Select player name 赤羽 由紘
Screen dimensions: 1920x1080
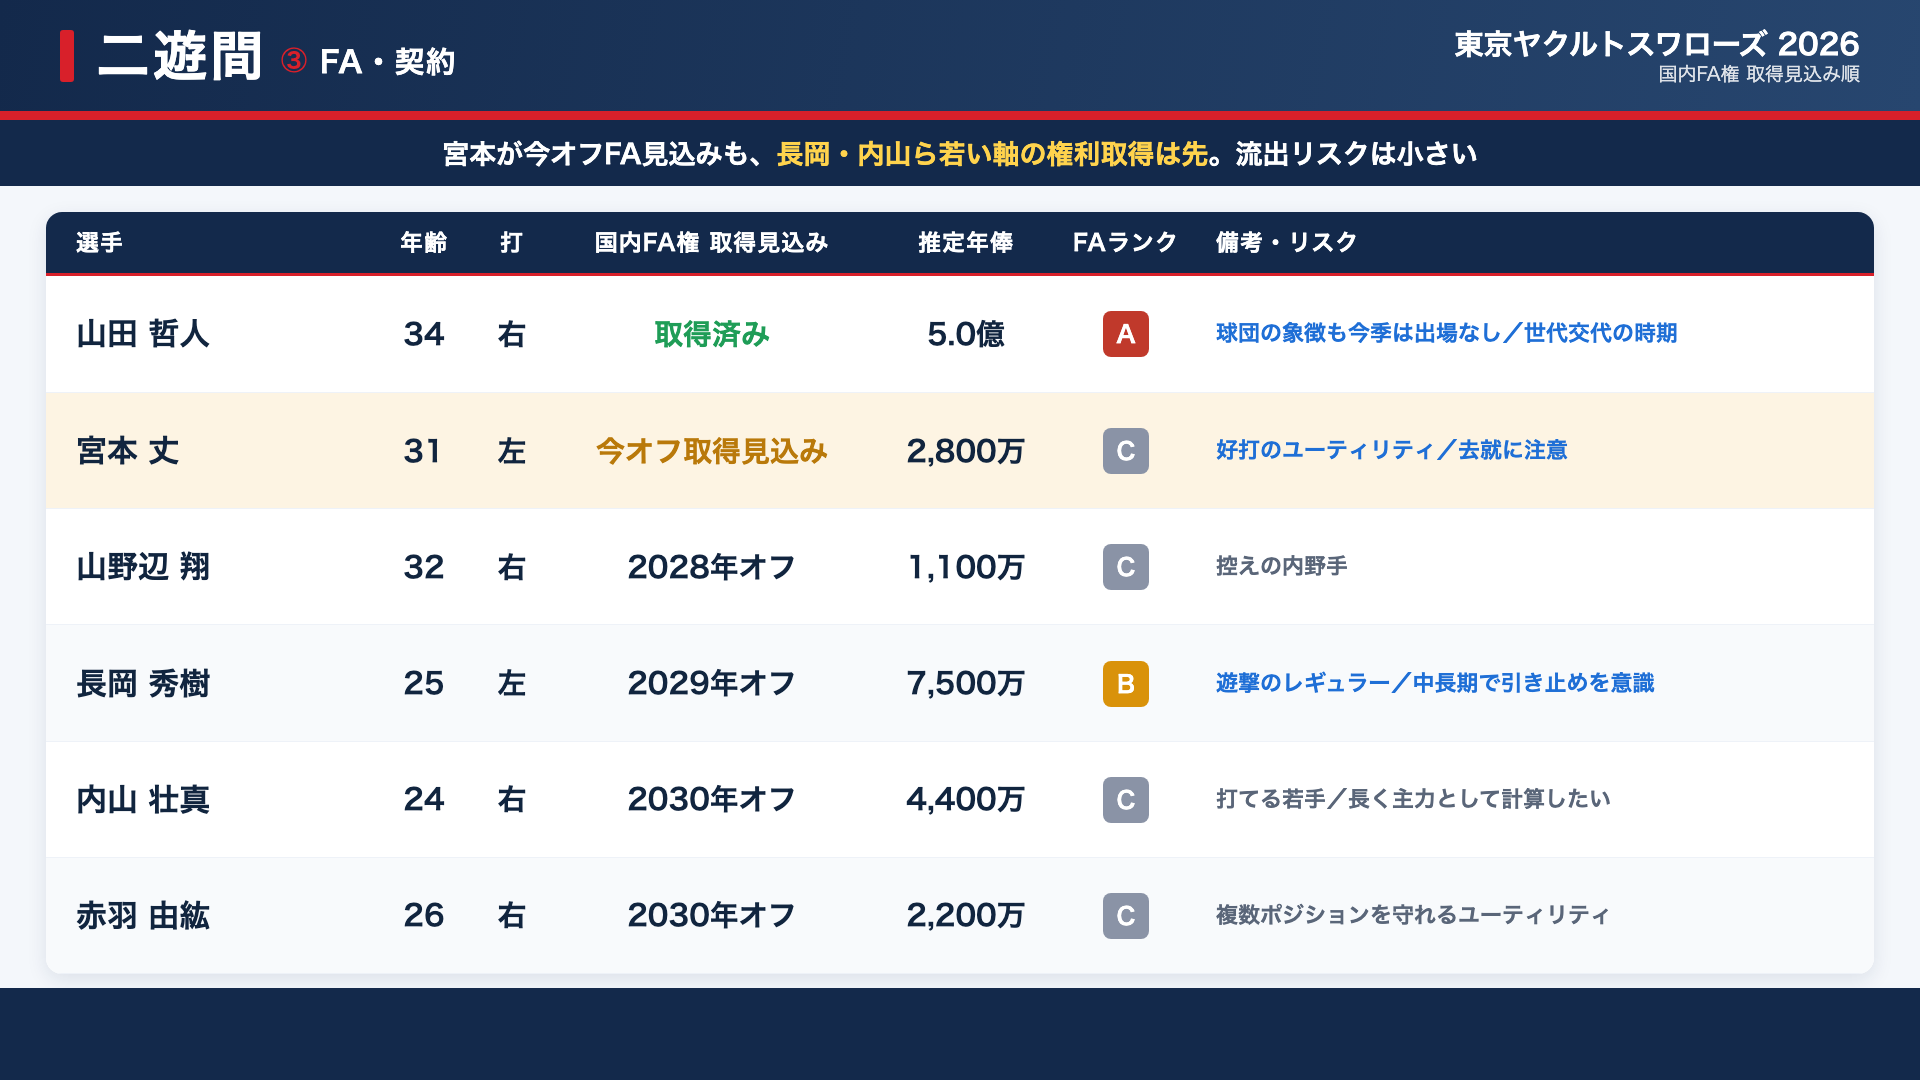143,916
